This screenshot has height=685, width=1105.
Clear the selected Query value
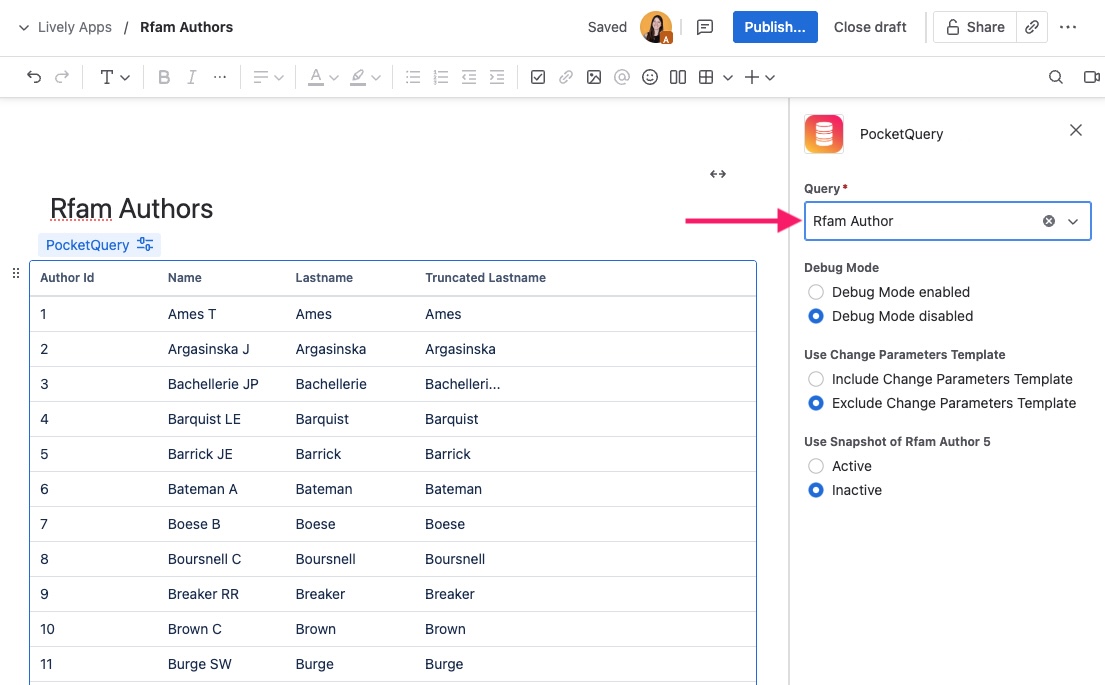point(1049,221)
